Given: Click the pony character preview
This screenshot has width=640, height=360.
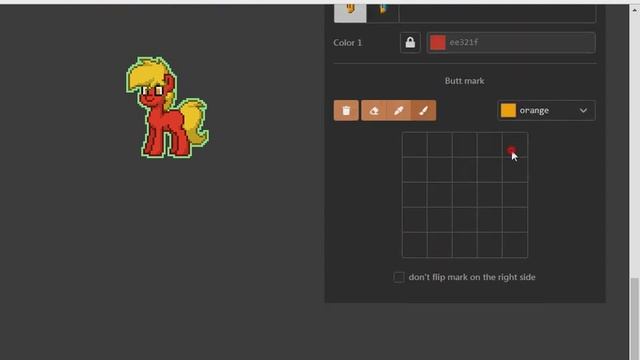Looking at the screenshot, I should (x=167, y=107).
